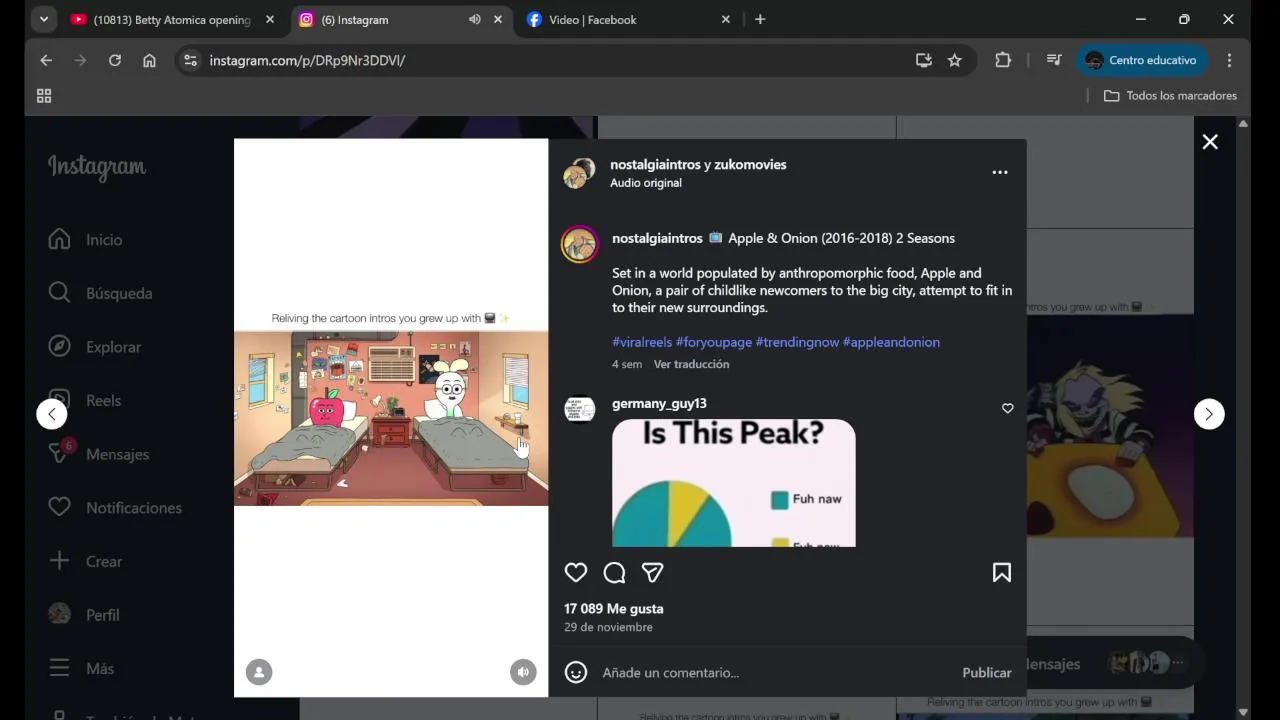This screenshot has height=720, width=1280.
Task: Select Crear in Instagram sidebar
Action: [x=86, y=561]
